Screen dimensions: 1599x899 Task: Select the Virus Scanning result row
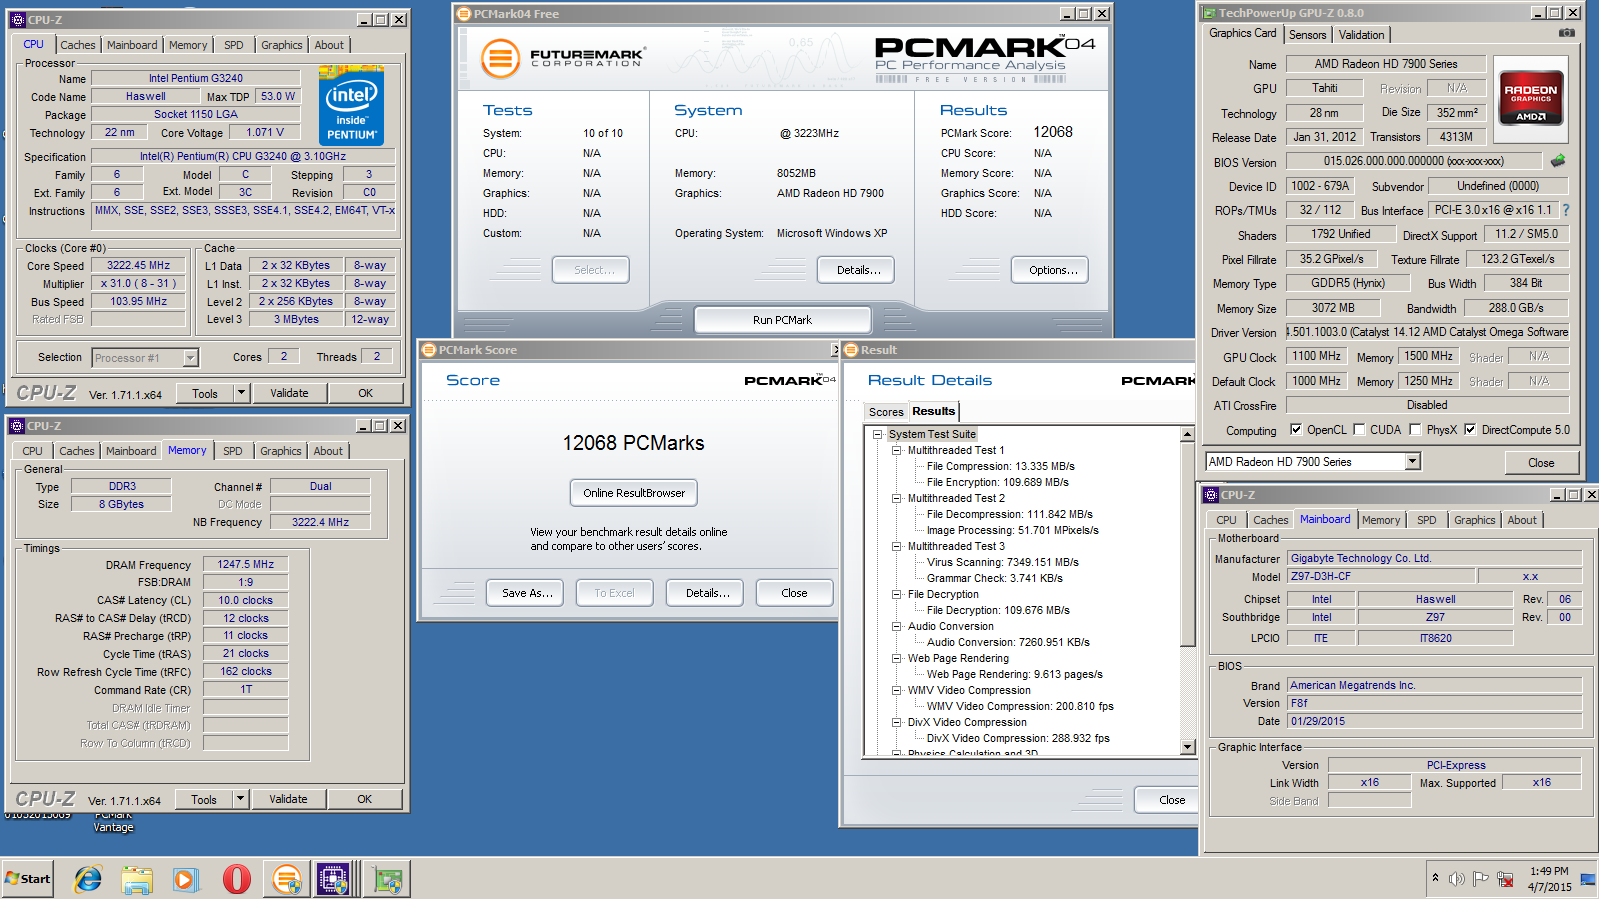pos(1002,562)
